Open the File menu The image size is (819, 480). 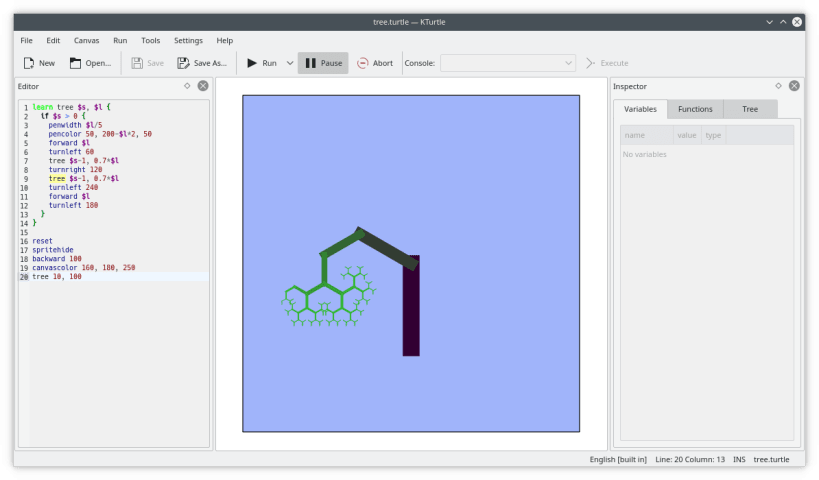[x=27, y=40]
